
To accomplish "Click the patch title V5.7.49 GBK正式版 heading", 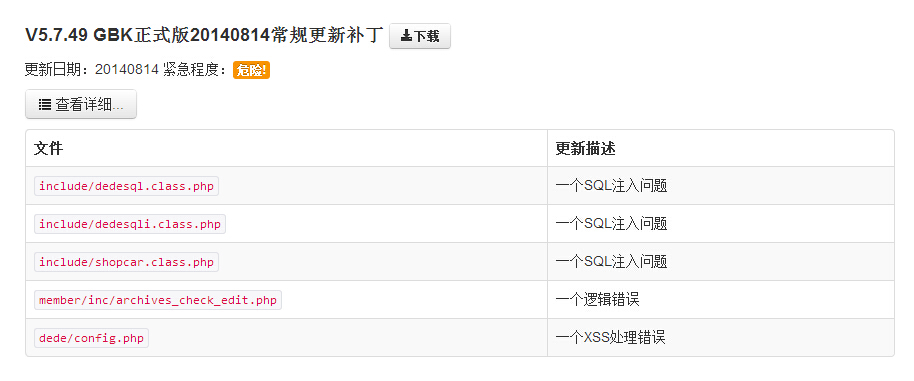I will coord(204,36).
